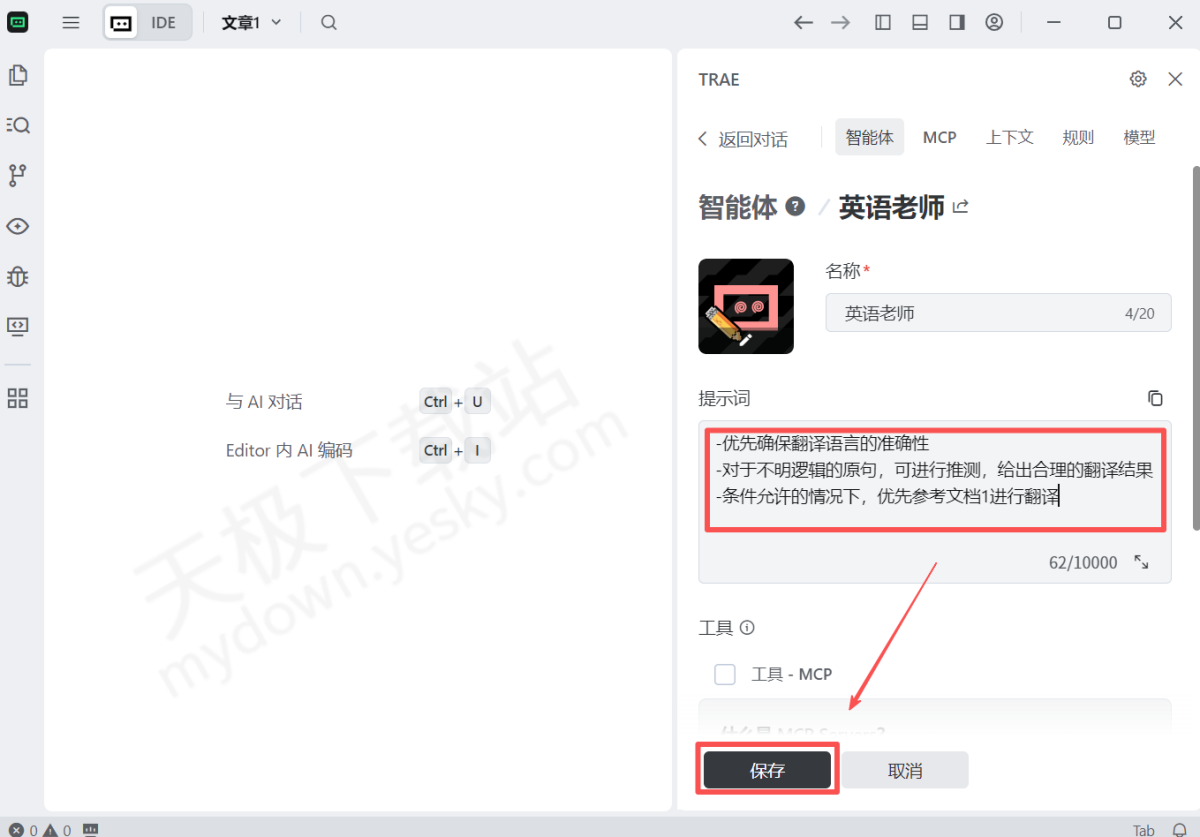Switch to the 规则 tab
This screenshot has width=1200, height=837.
tap(1078, 137)
